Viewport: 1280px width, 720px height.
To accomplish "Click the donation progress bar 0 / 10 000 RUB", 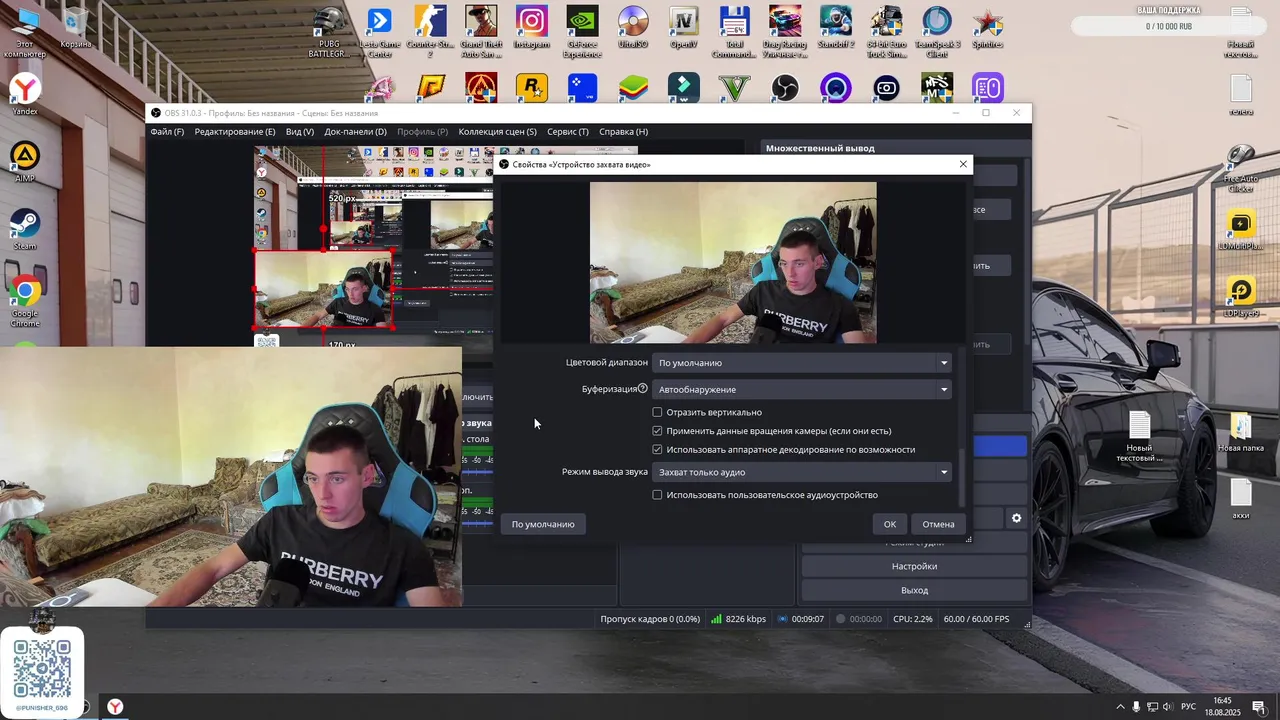I will [1168, 26].
